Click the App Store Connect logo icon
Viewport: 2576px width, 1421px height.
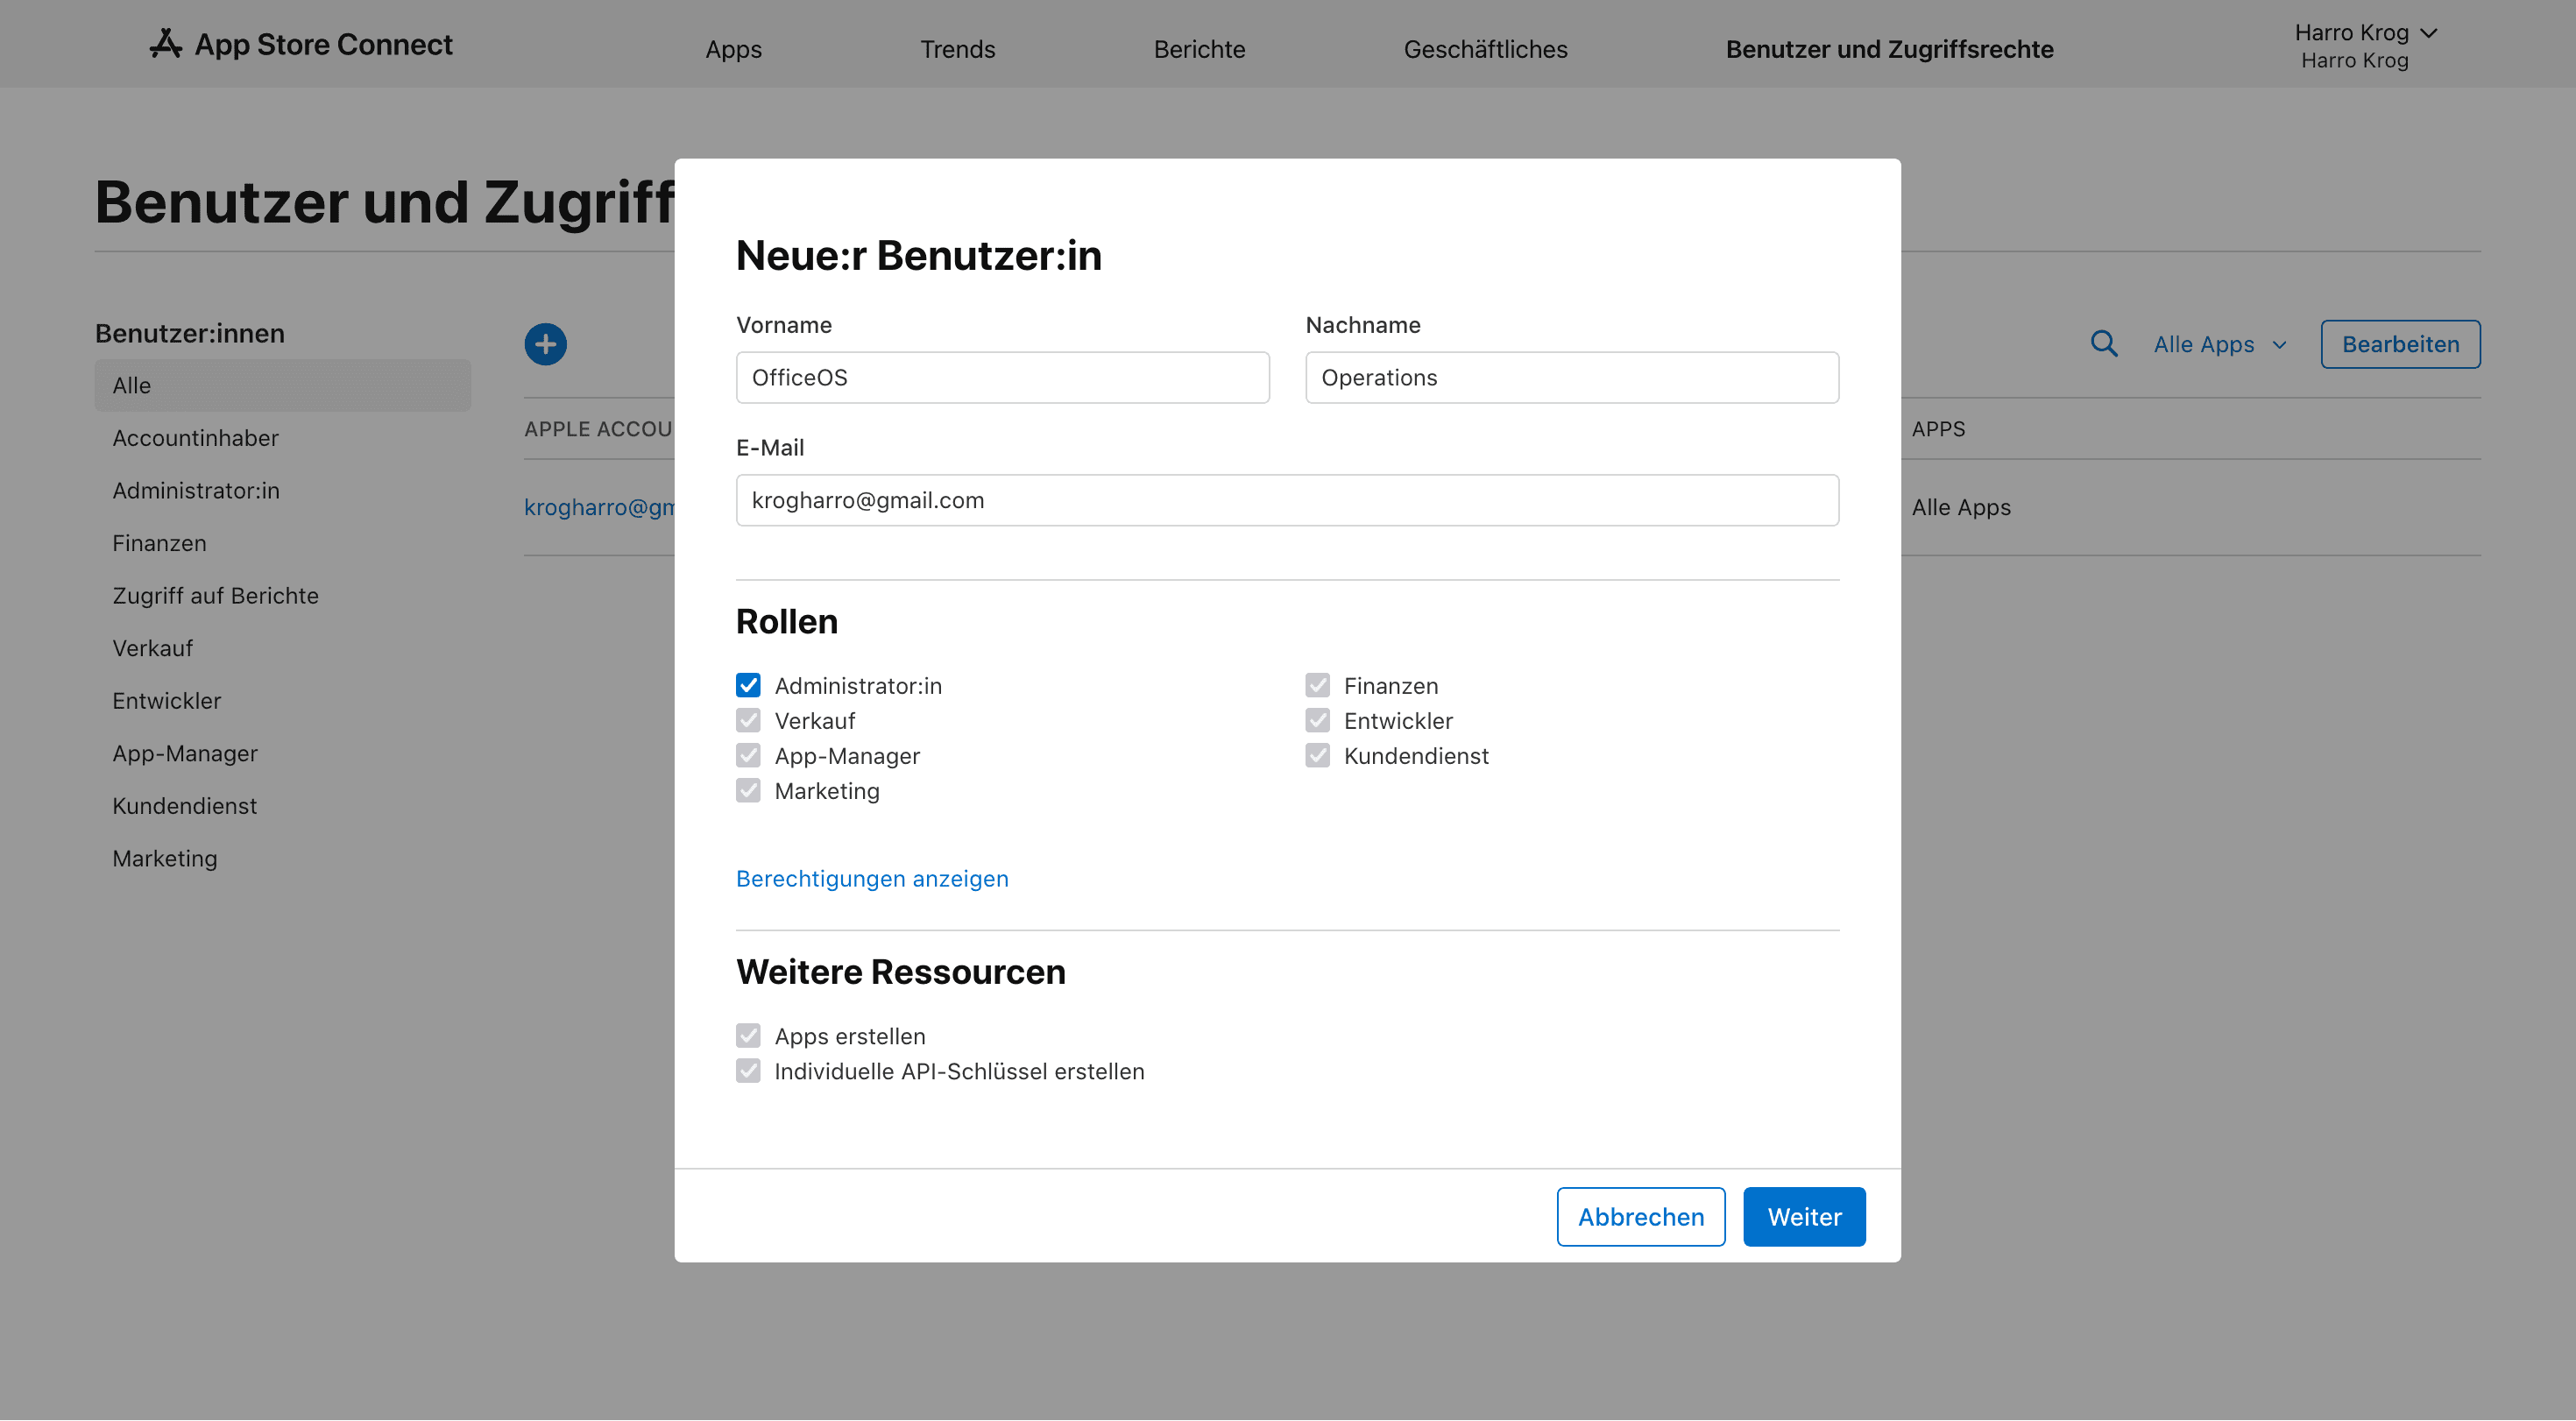(x=166, y=44)
